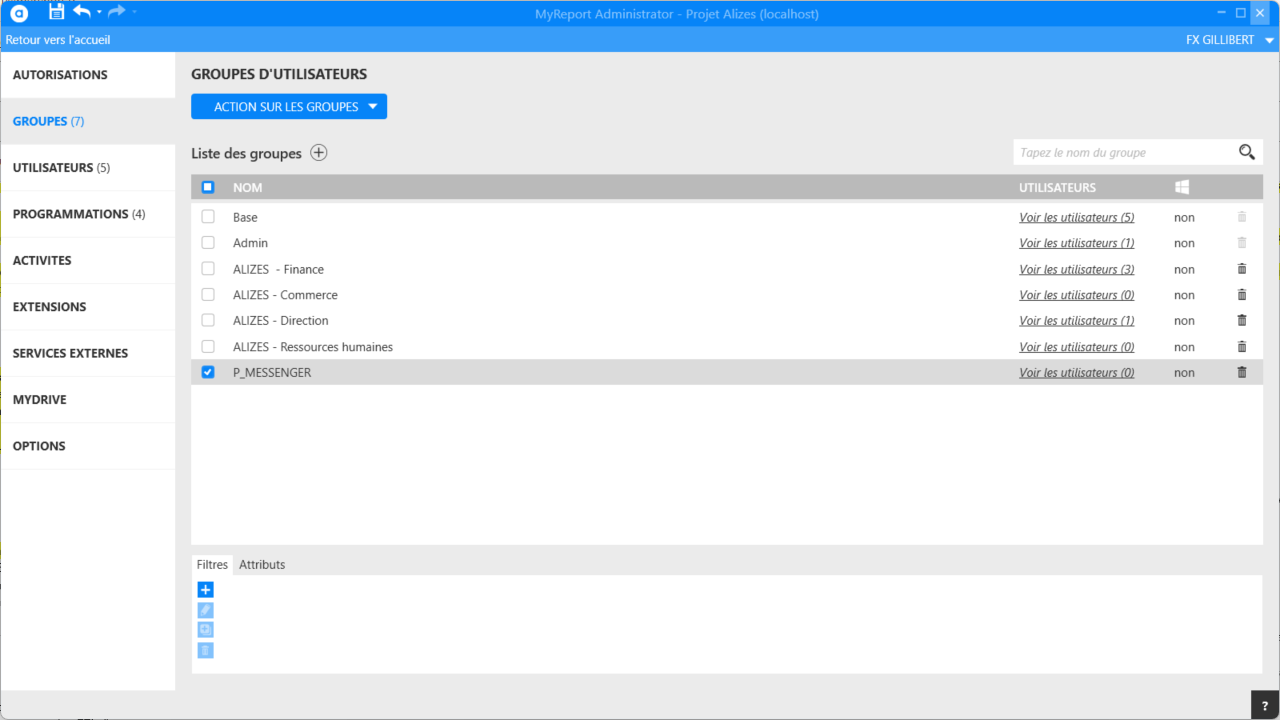Add a filter with blue plus icon

206,590
